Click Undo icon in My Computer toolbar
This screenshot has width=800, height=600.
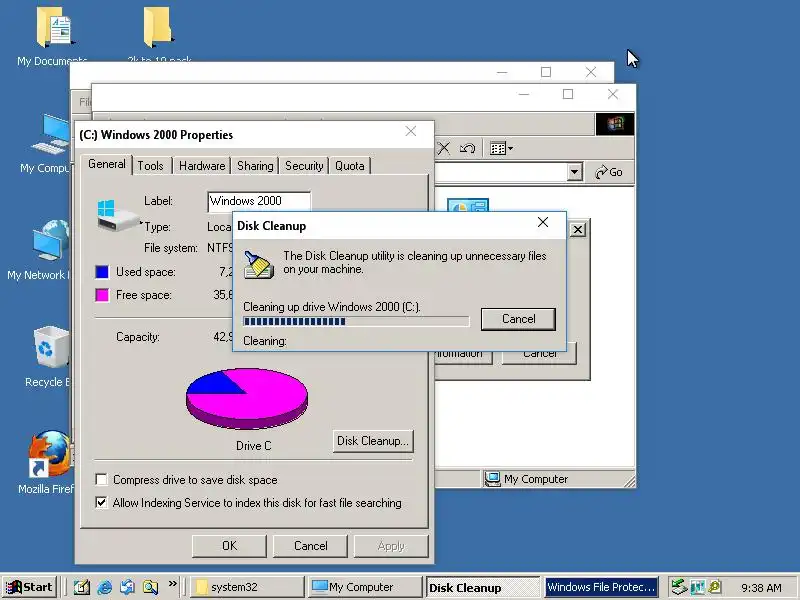(467, 148)
